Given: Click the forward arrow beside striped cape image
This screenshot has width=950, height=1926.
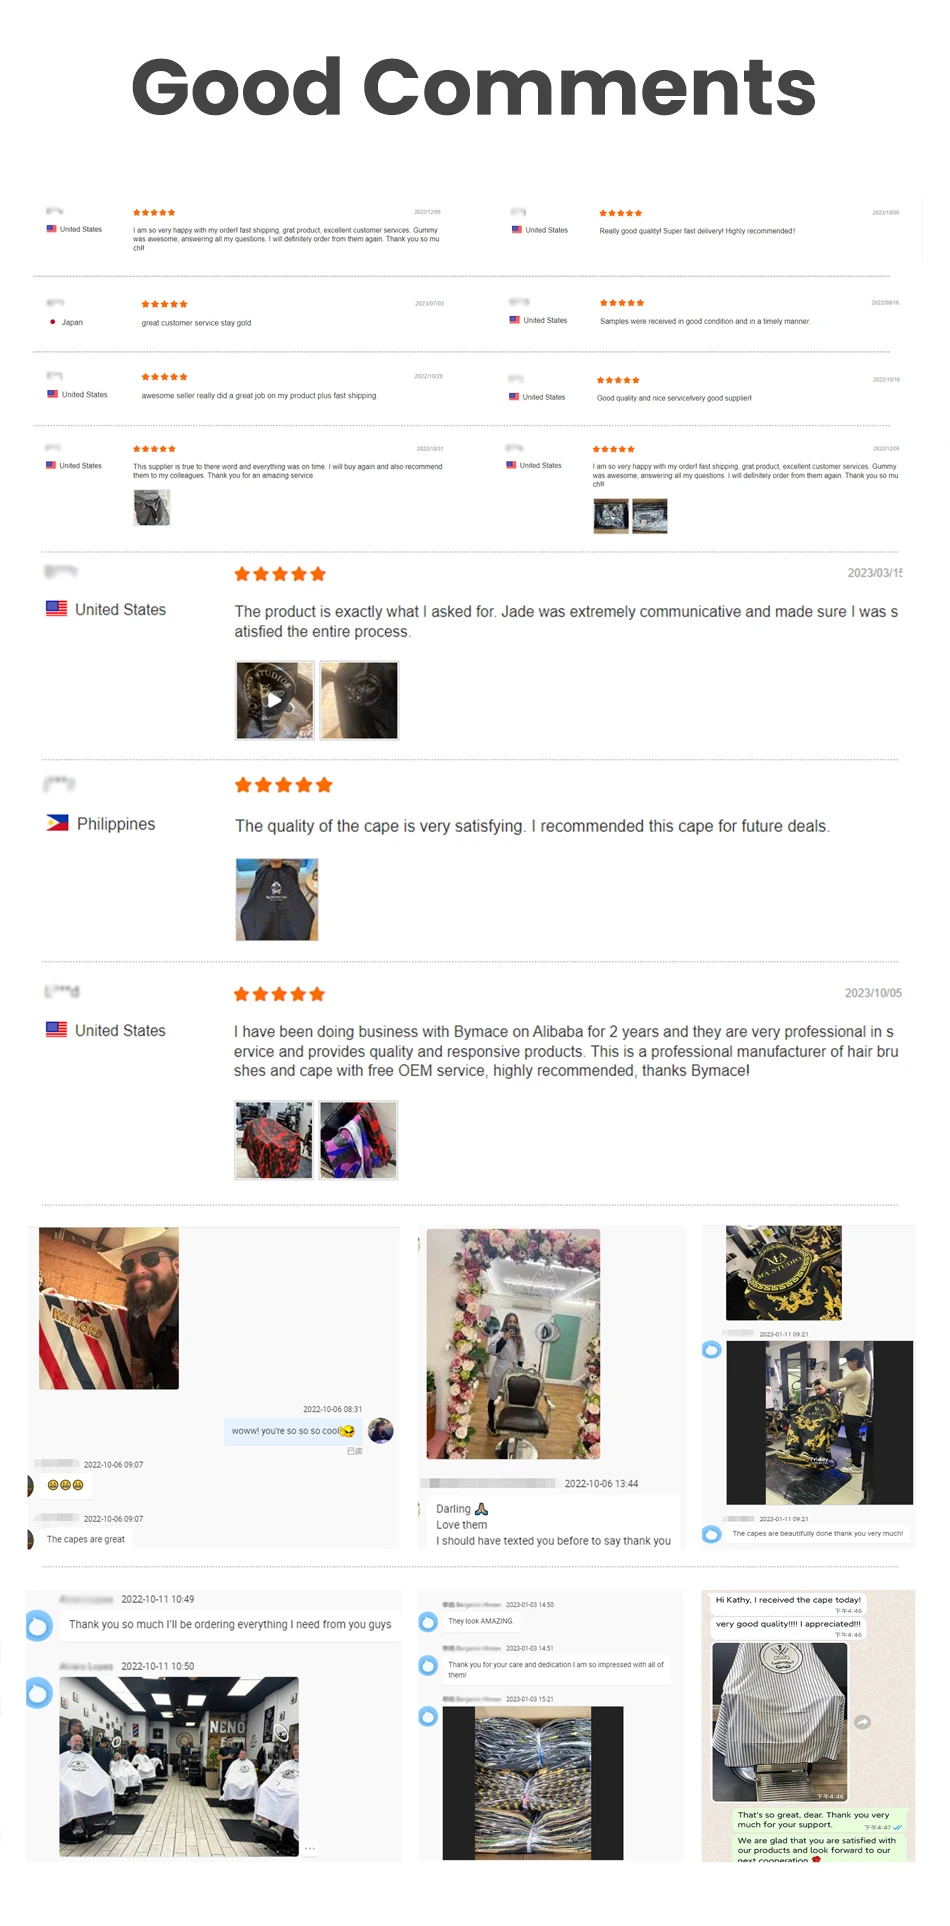Looking at the screenshot, I should point(862,1722).
